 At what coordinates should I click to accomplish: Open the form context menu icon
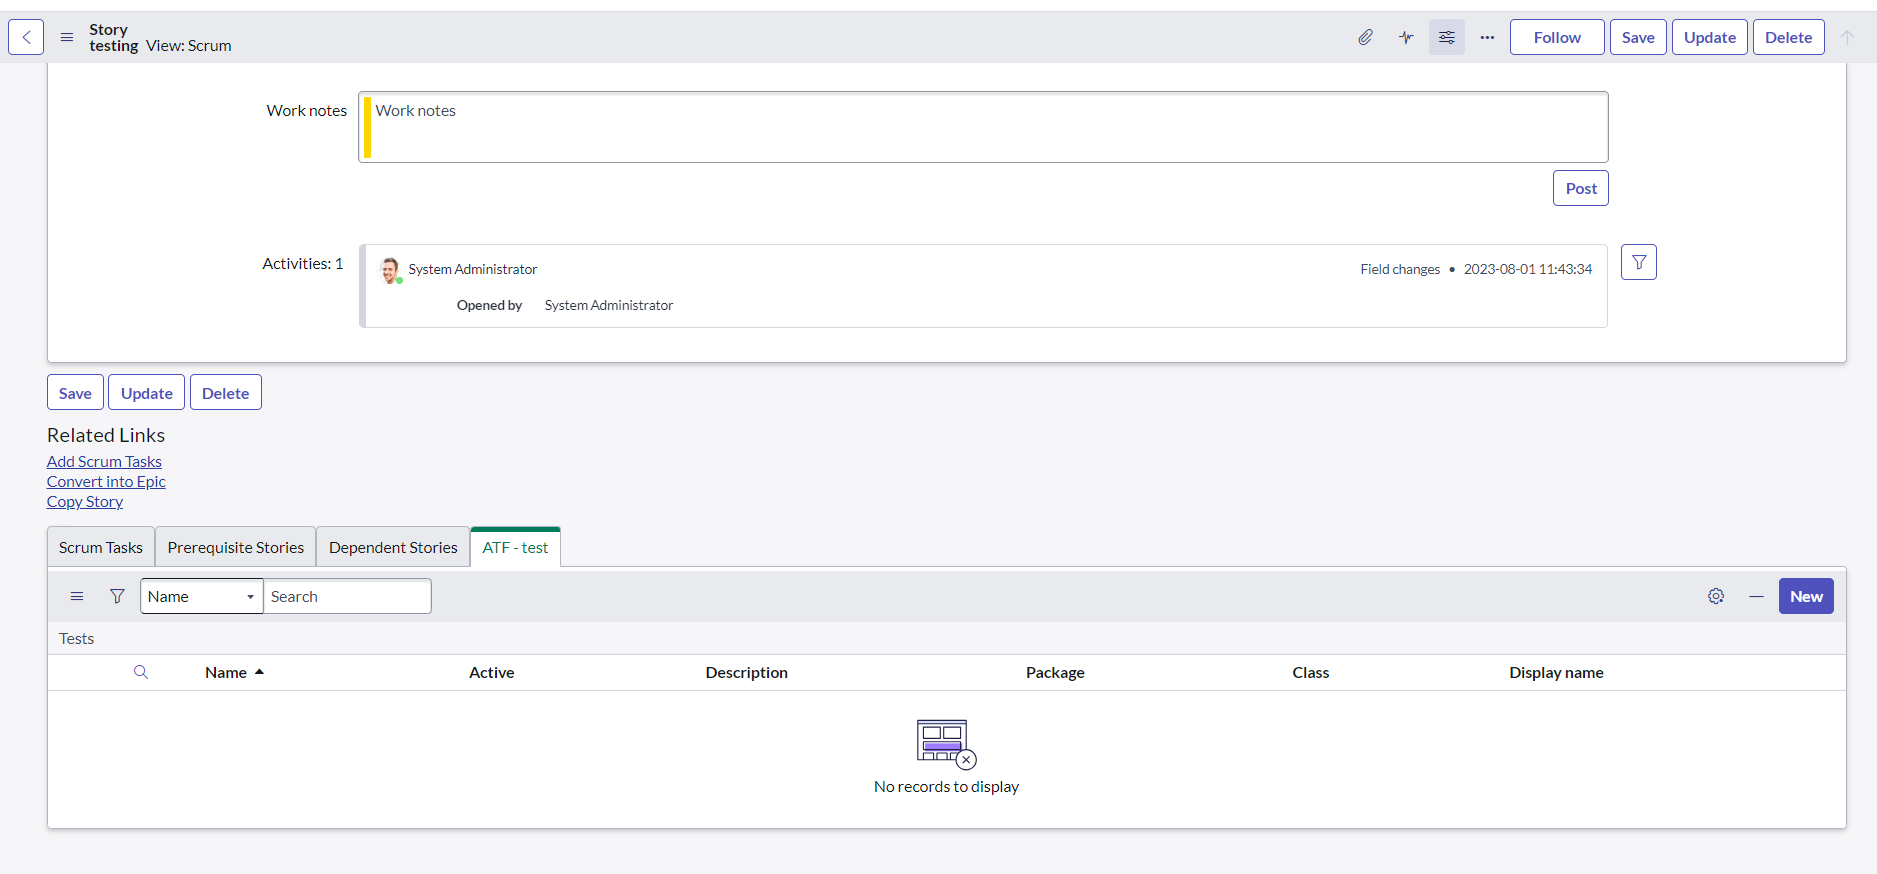[67, 37]
